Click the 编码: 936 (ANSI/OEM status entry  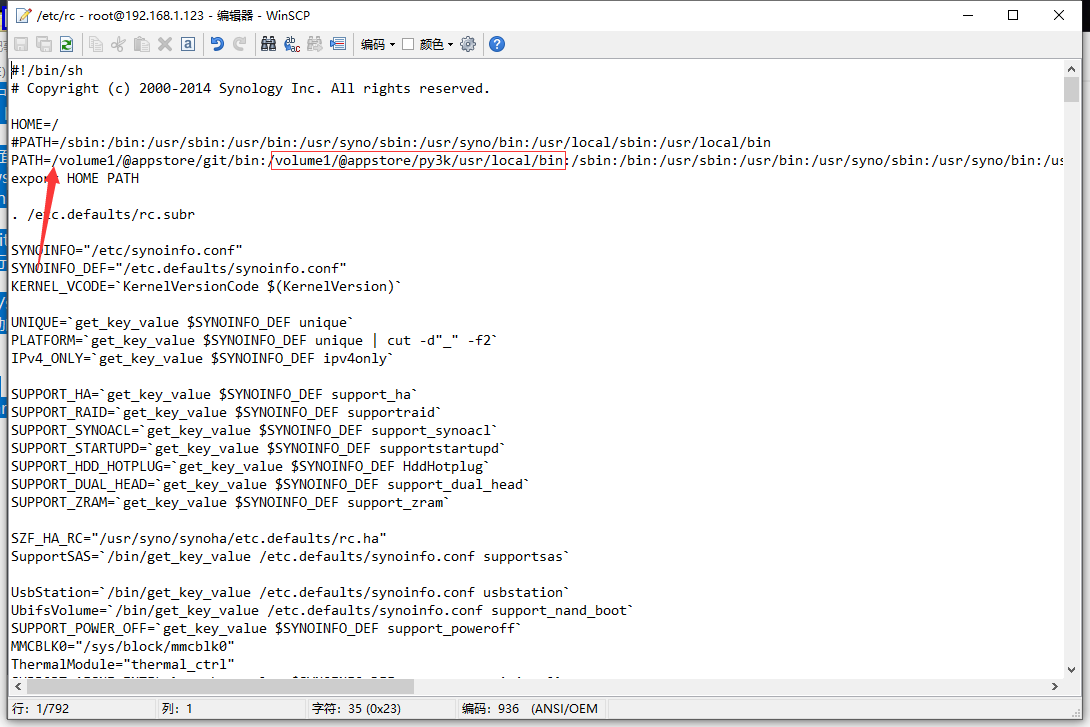click(x=530, y=709)
